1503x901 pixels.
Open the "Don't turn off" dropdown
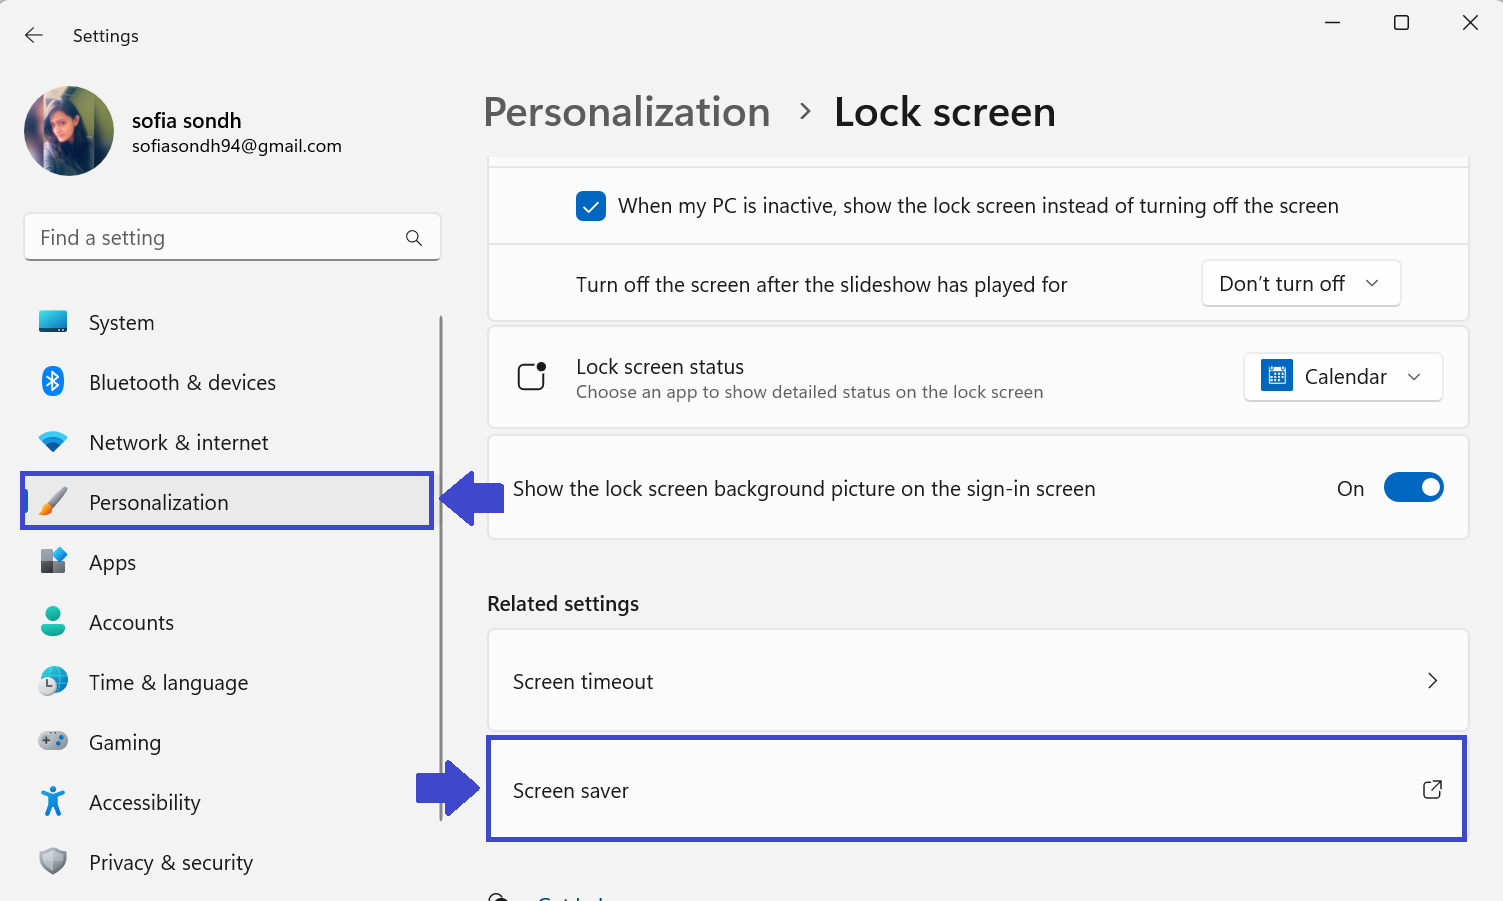(1300, 284)
